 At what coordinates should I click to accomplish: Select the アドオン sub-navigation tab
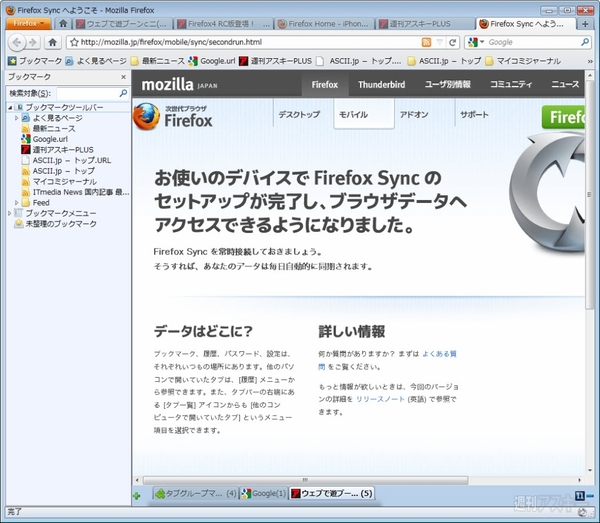coord(414,114)
